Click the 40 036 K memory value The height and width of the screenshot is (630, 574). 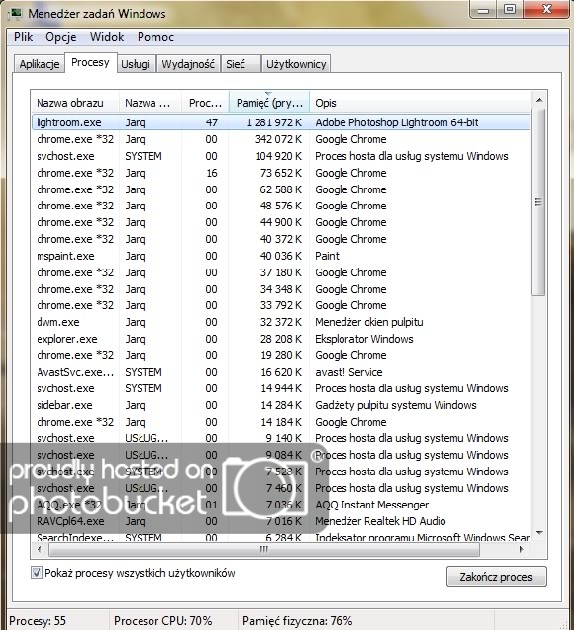pos(280,256)
